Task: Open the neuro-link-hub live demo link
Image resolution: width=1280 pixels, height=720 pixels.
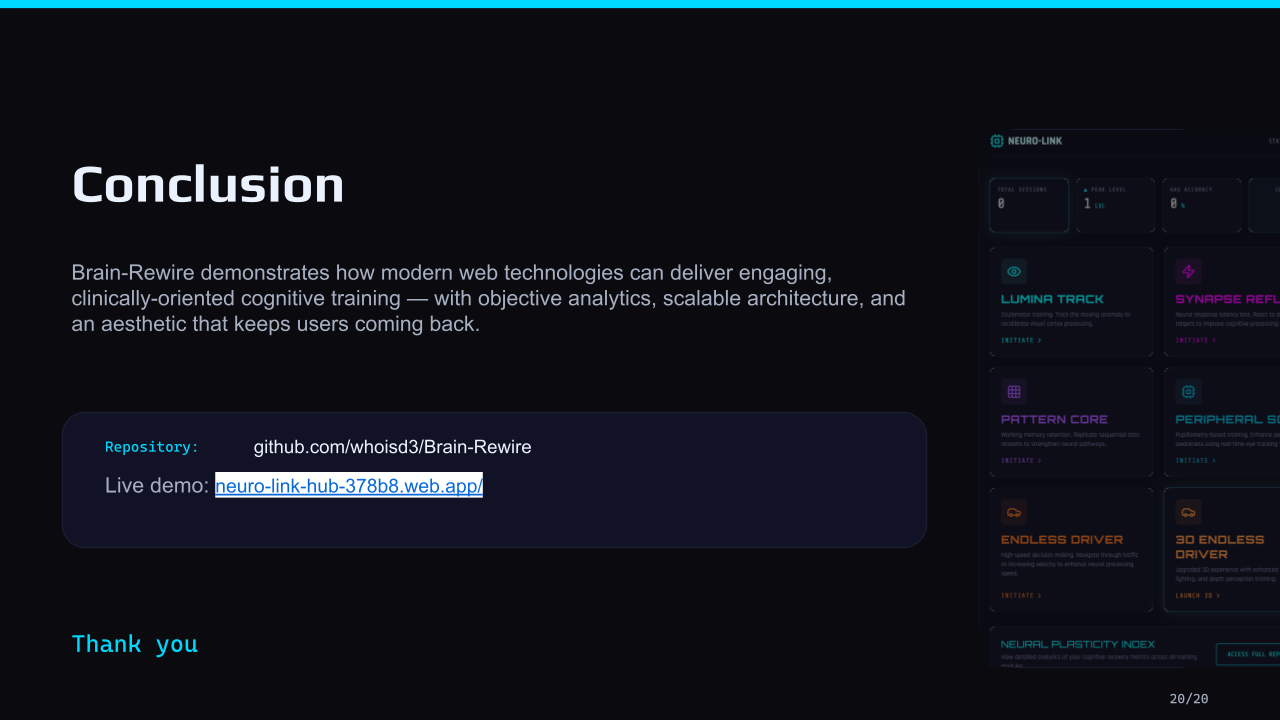Action: 349,486
